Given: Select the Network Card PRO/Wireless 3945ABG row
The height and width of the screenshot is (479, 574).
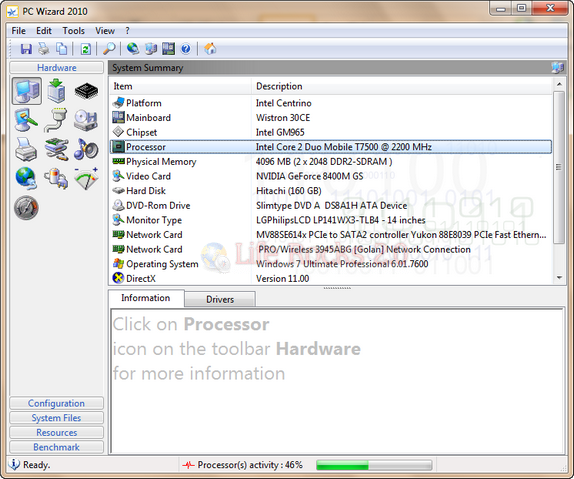Looking at the screenshot, I should (331, 249).
